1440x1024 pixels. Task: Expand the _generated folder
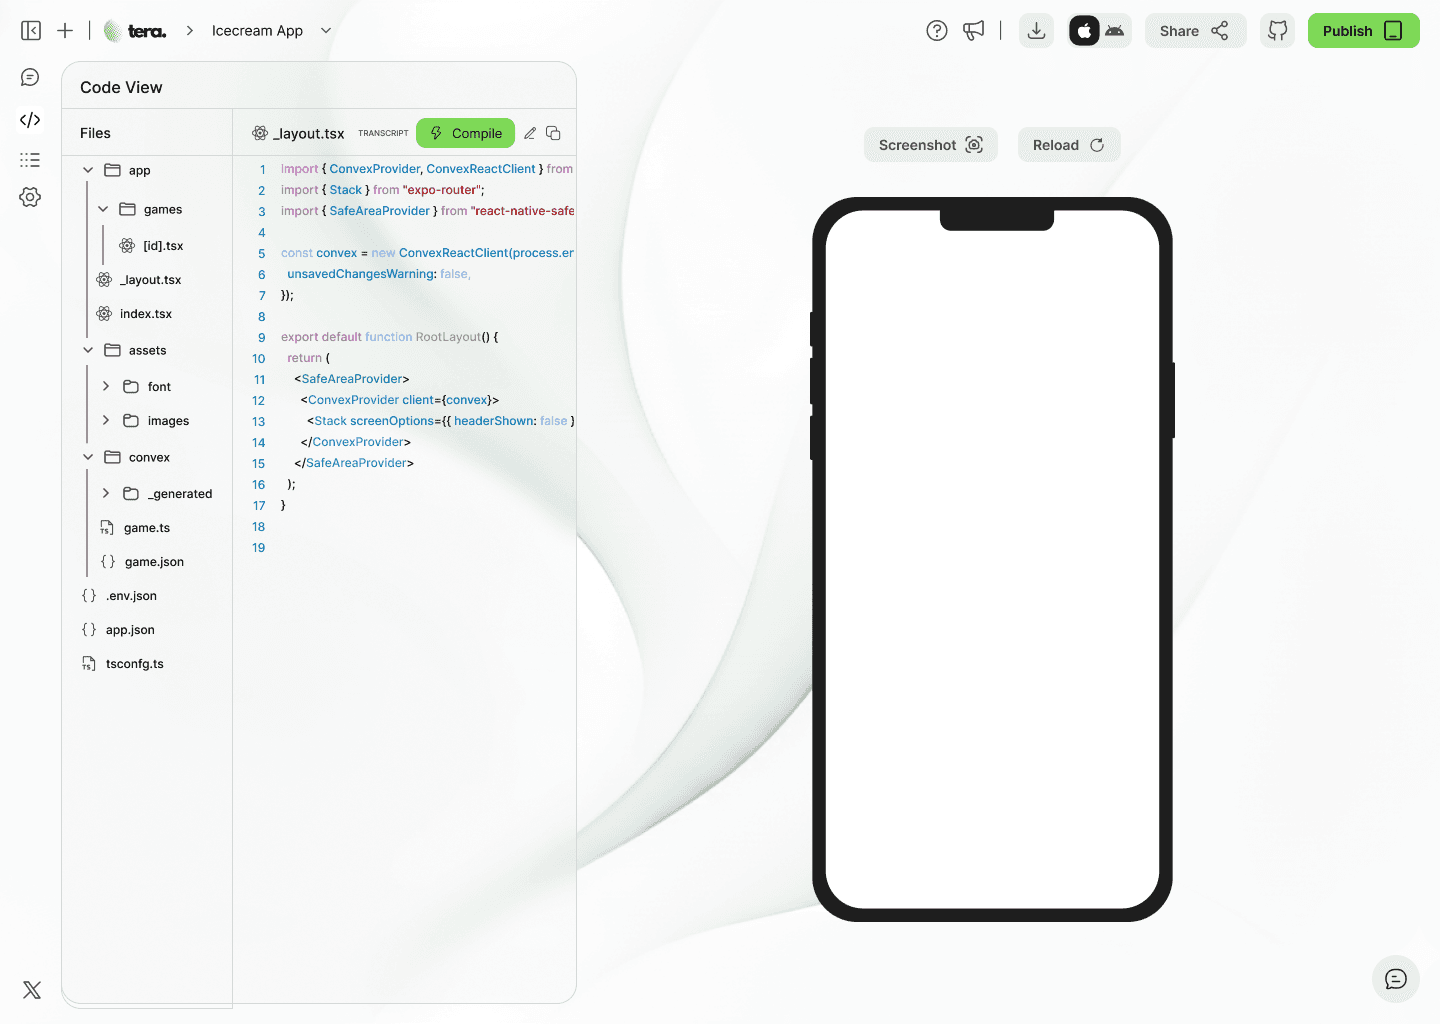click(x=106, y=493)
